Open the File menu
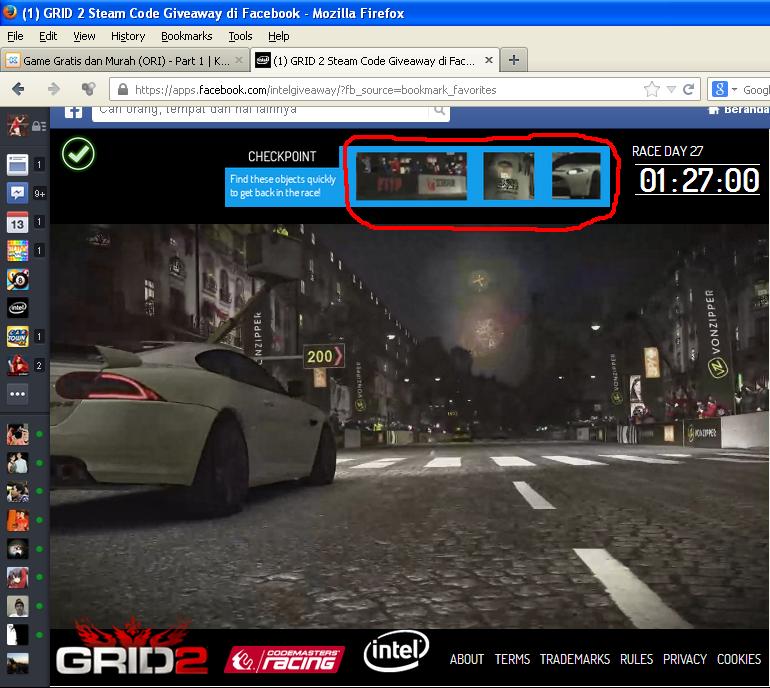Viewport: 770px width, 688px height. point(15,36)
